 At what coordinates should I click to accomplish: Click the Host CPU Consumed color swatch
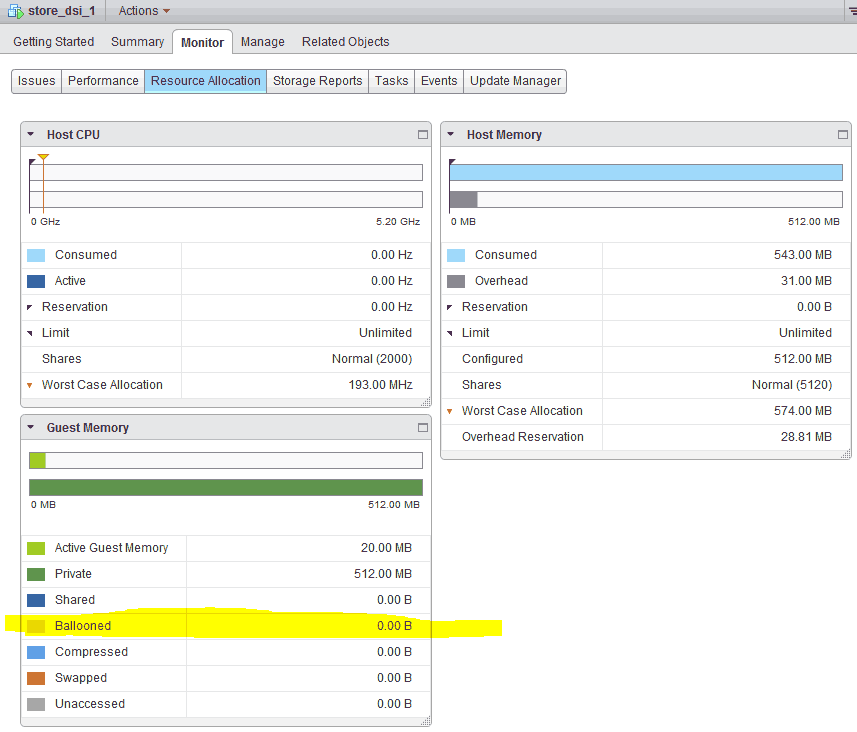[x=36, y=255]
